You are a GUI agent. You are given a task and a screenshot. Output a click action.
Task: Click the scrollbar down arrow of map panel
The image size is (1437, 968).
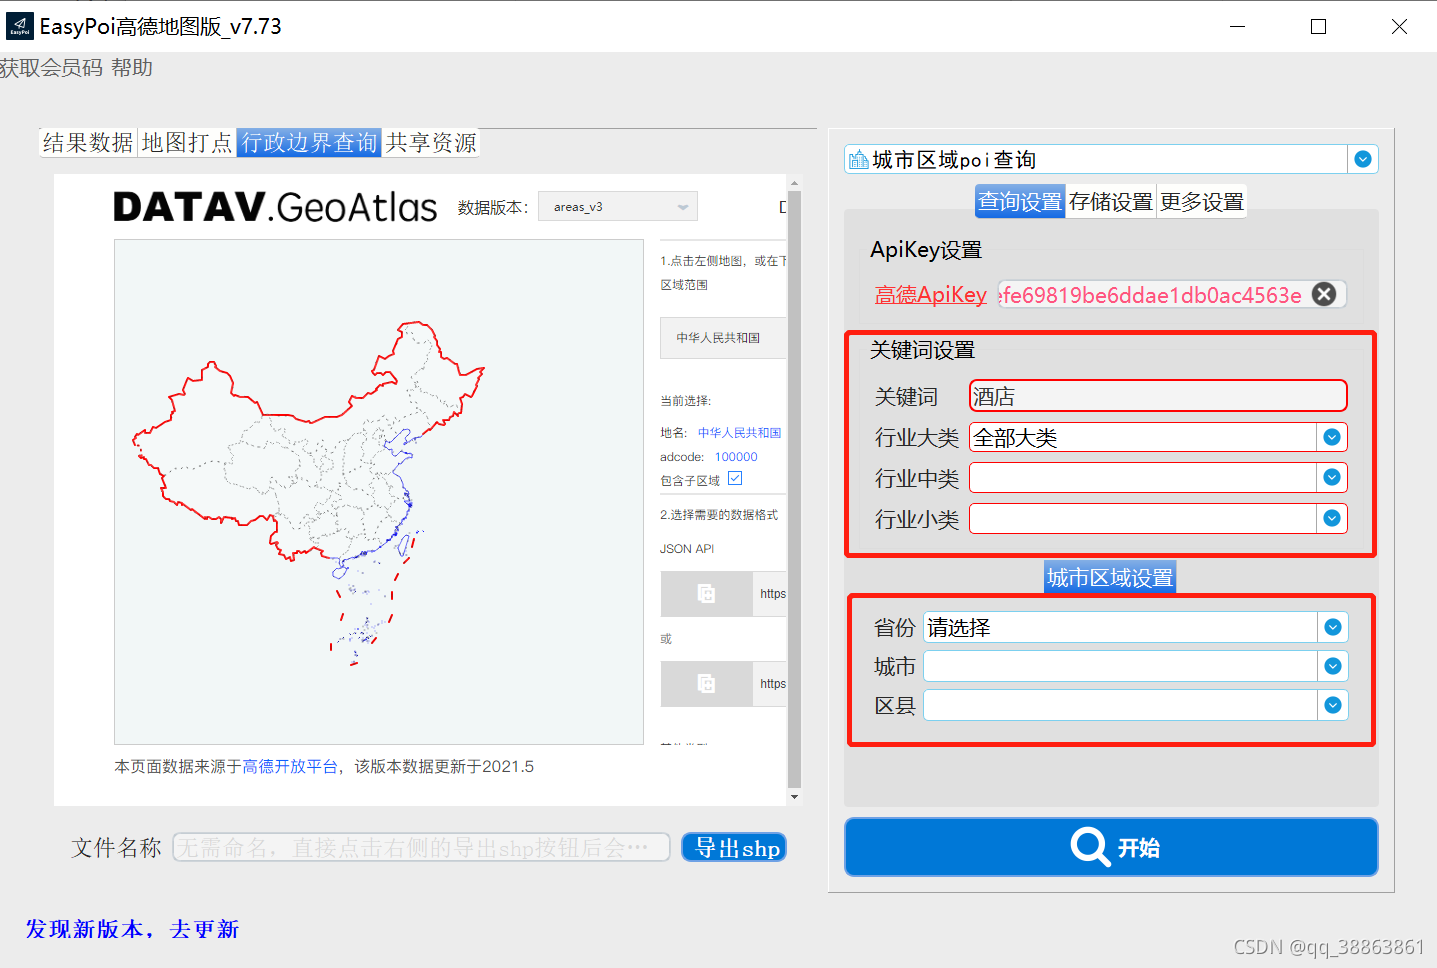[795, 797]
